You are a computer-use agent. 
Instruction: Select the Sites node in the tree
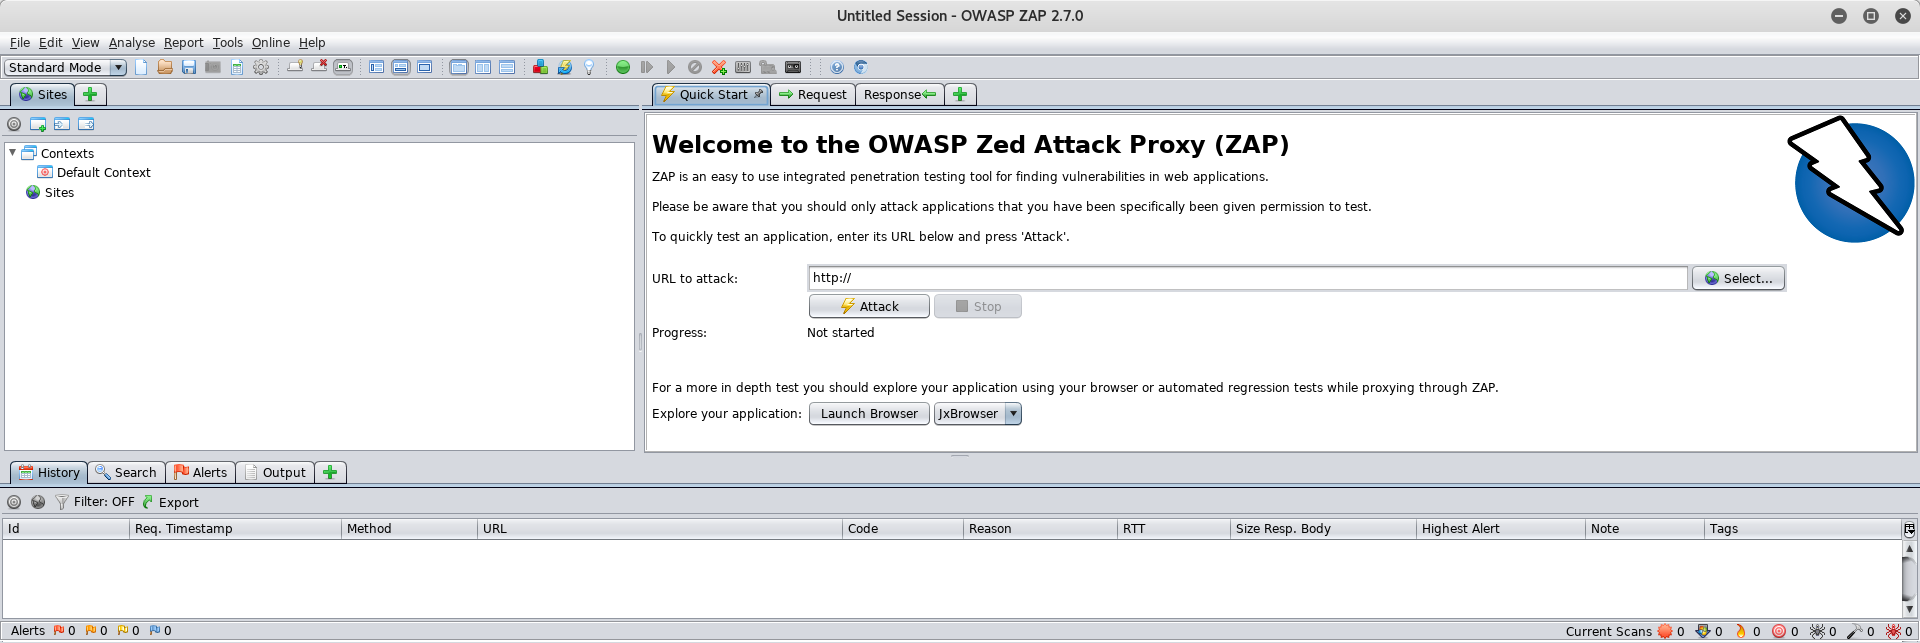(x=50, y=192)
